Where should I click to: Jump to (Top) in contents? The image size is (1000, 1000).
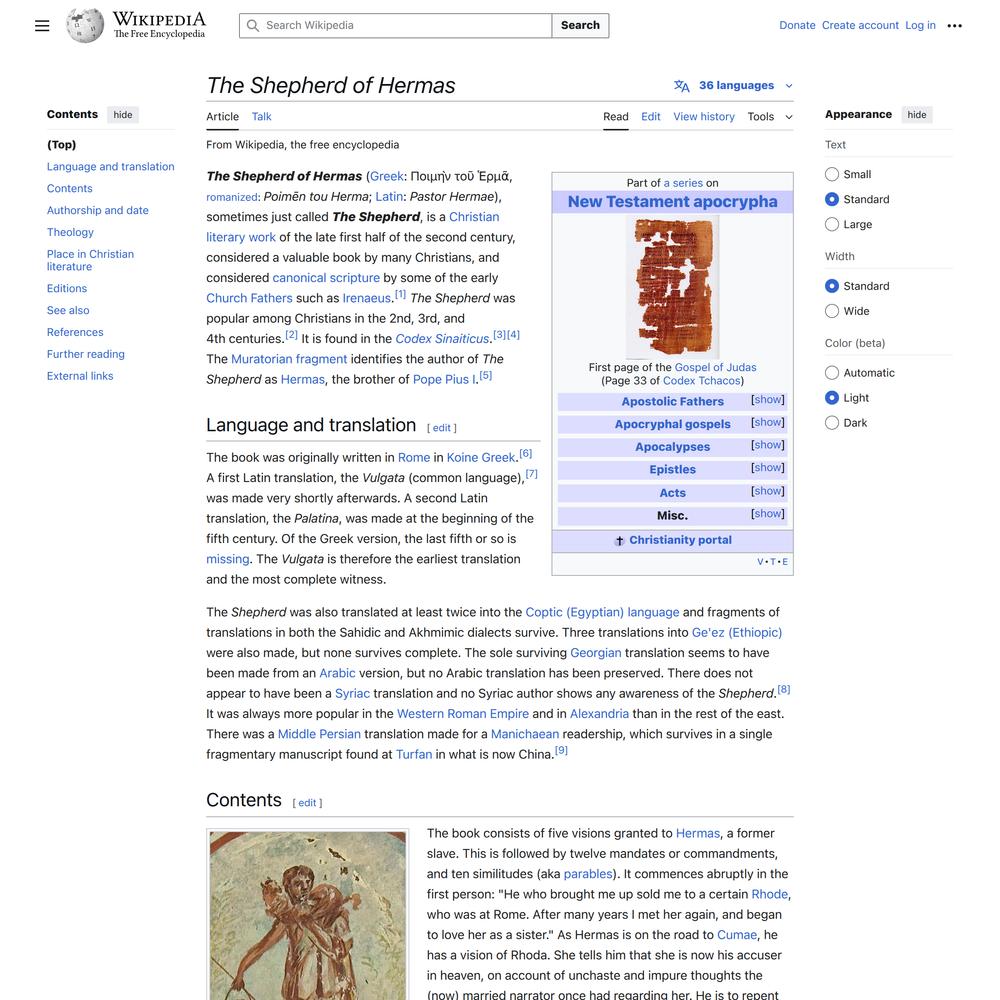(61, 145)
